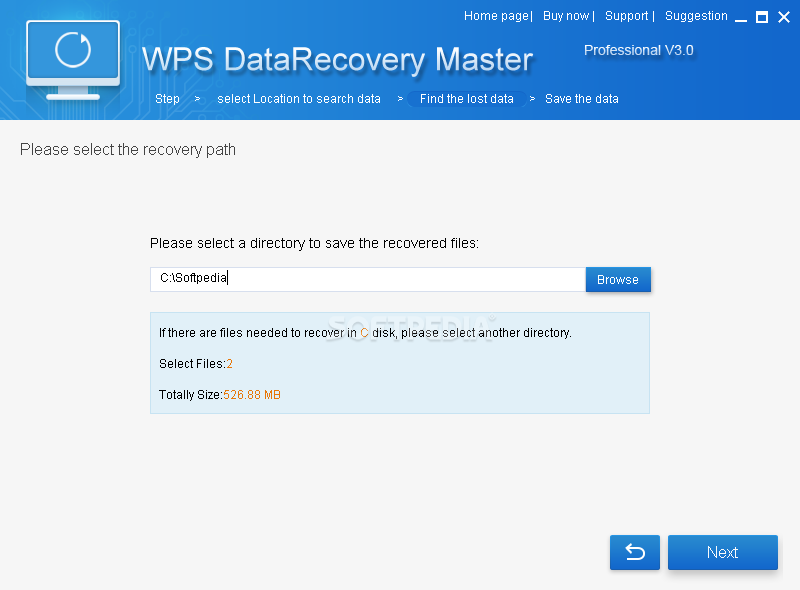Open the Home page link
The width and height of the screenshot is (800, 590).
[496, 16]
